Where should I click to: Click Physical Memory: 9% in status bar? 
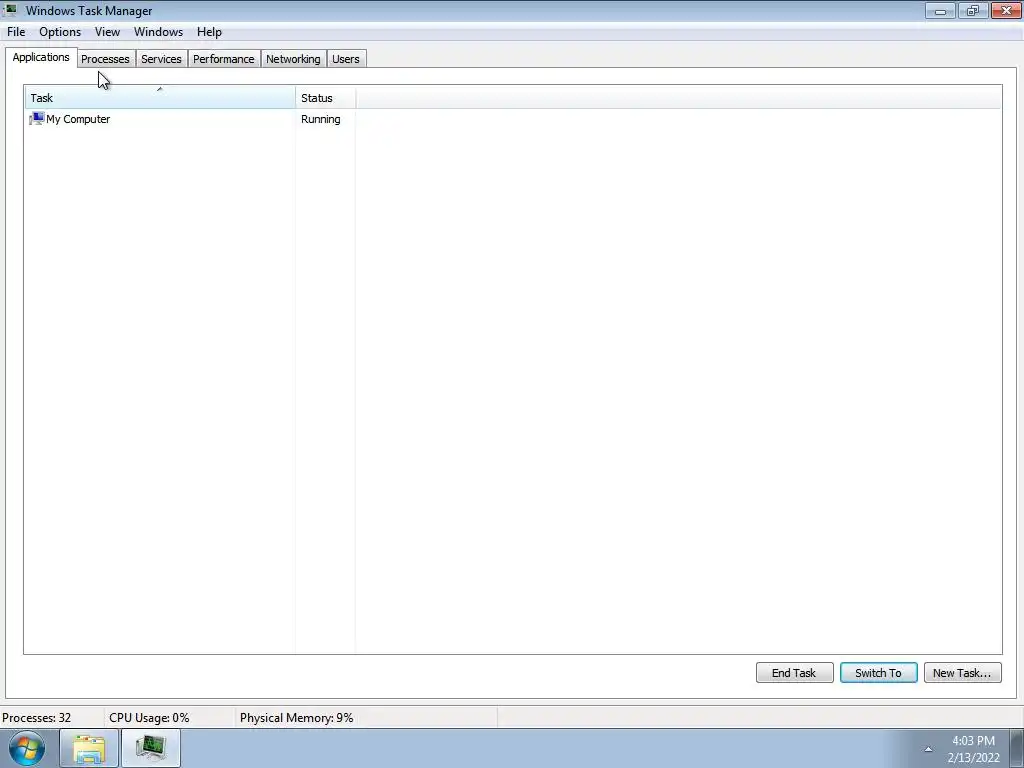(x=296, y=718)
